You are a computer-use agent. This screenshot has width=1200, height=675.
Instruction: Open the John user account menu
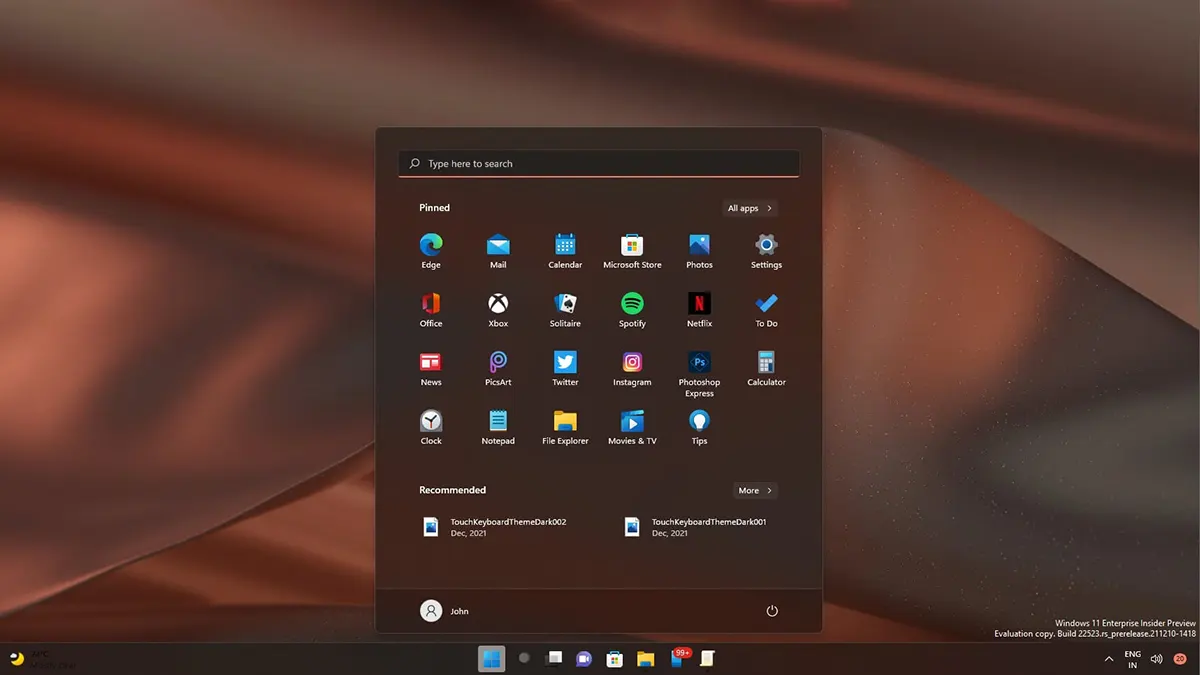tap(445, 611)
